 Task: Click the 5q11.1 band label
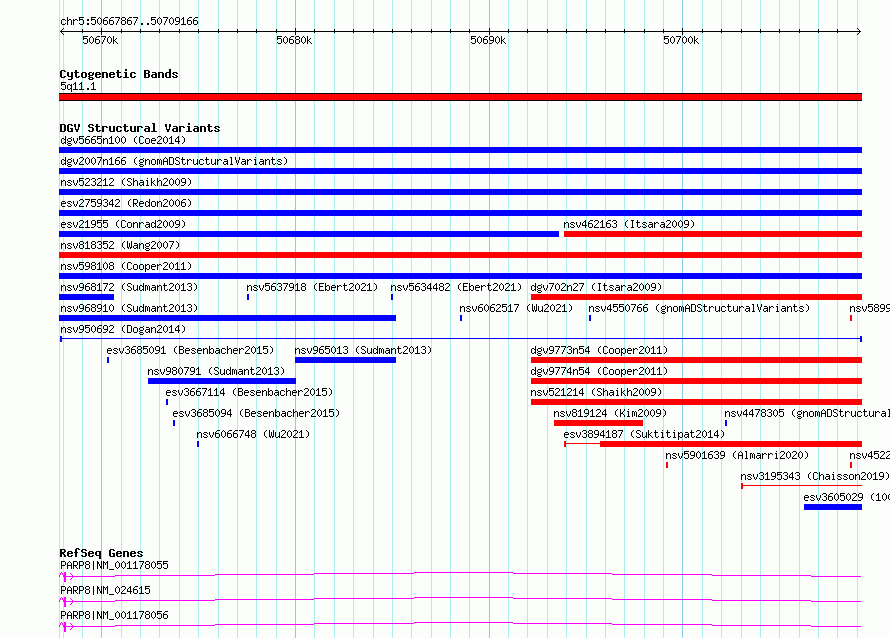pyautogui.click(x=78, y=86)
